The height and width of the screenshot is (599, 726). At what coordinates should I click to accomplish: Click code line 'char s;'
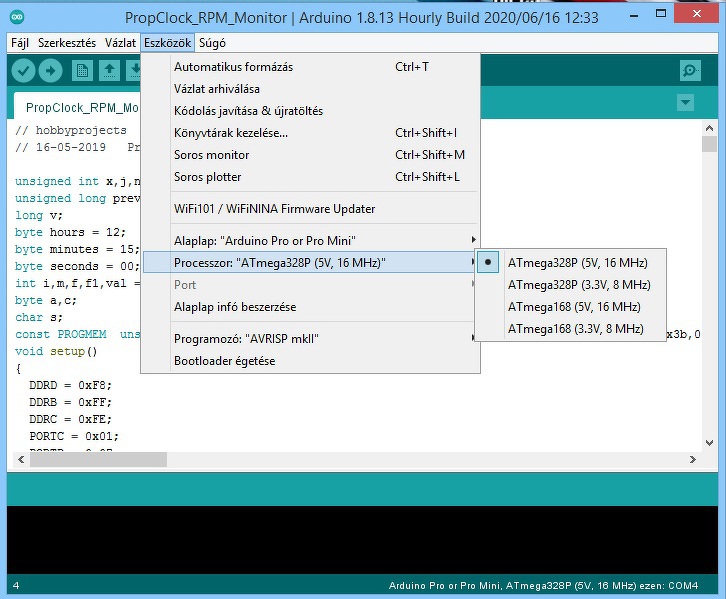coord(38,318)
